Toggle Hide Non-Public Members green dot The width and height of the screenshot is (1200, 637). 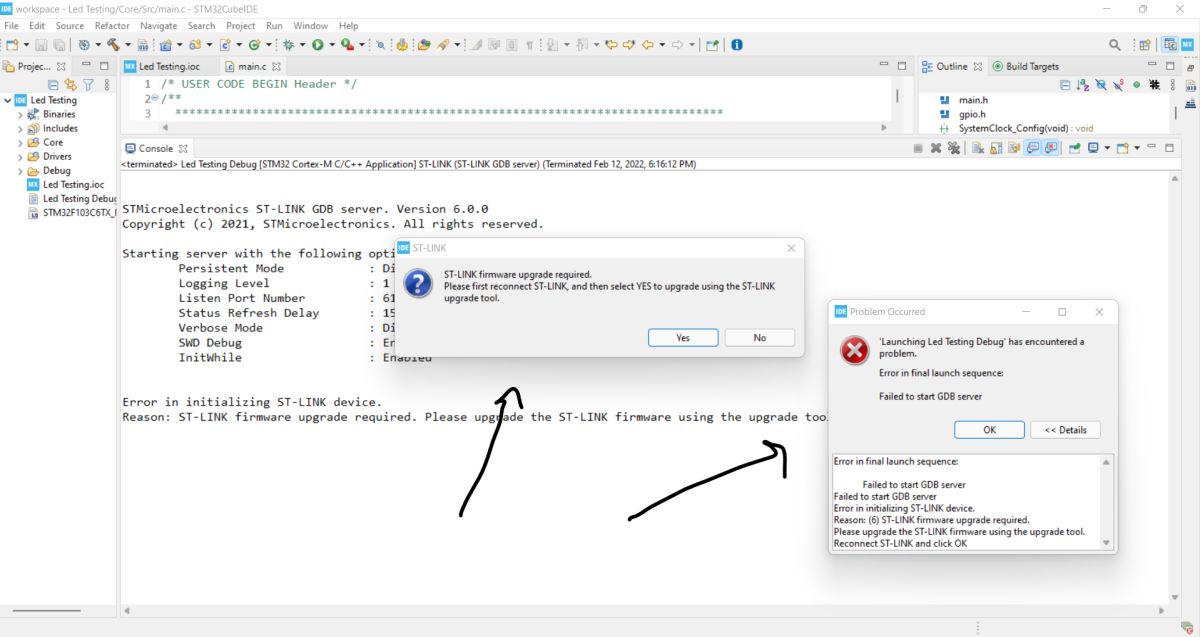[x=1136, y=85]
